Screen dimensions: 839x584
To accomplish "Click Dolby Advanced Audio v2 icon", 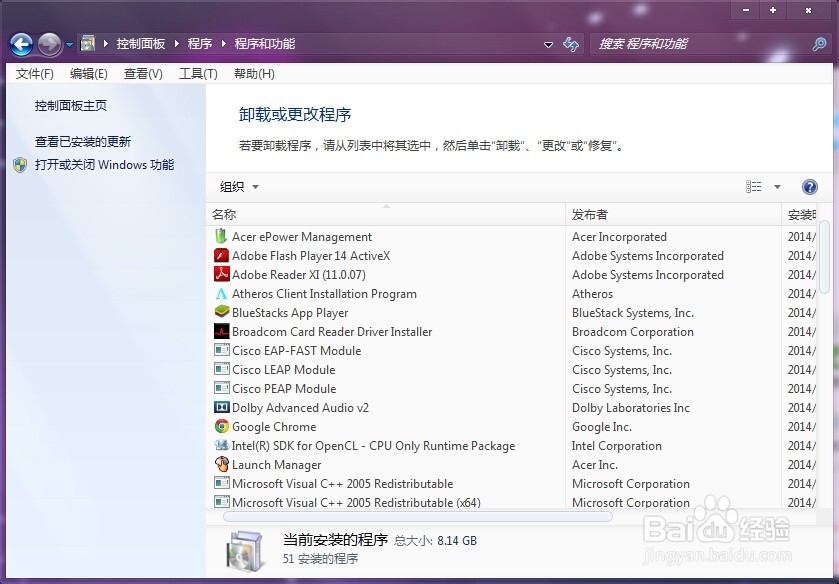I will (x=221, y=407).
